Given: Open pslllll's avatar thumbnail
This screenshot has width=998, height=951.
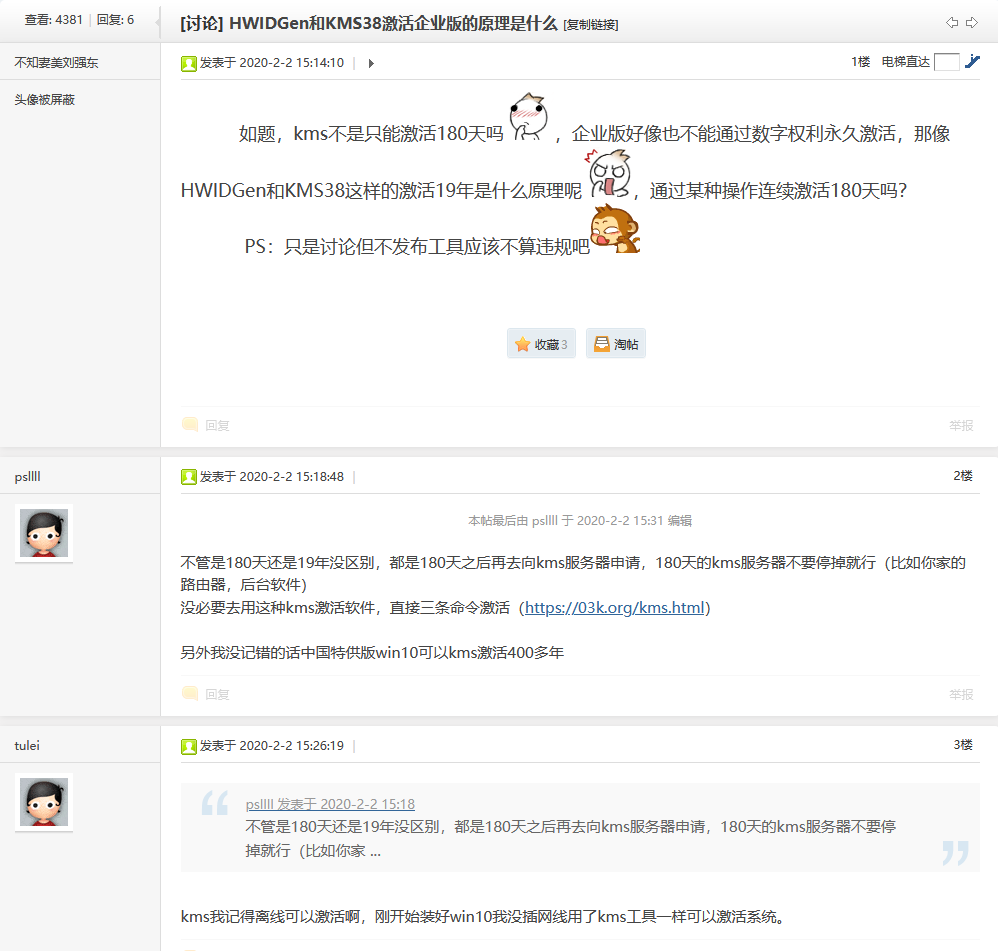Looking at the screenshot, I should point(44,533).
